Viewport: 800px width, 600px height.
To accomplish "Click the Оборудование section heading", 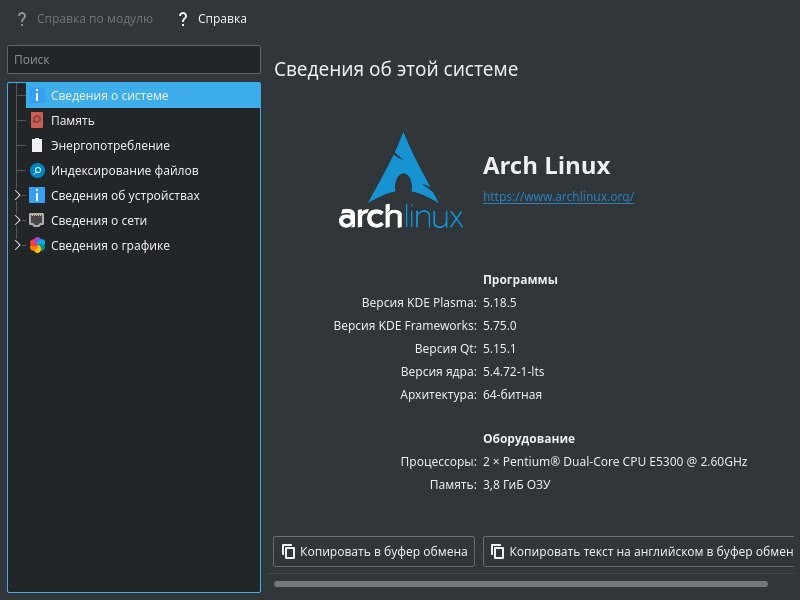I will point(529,438).
